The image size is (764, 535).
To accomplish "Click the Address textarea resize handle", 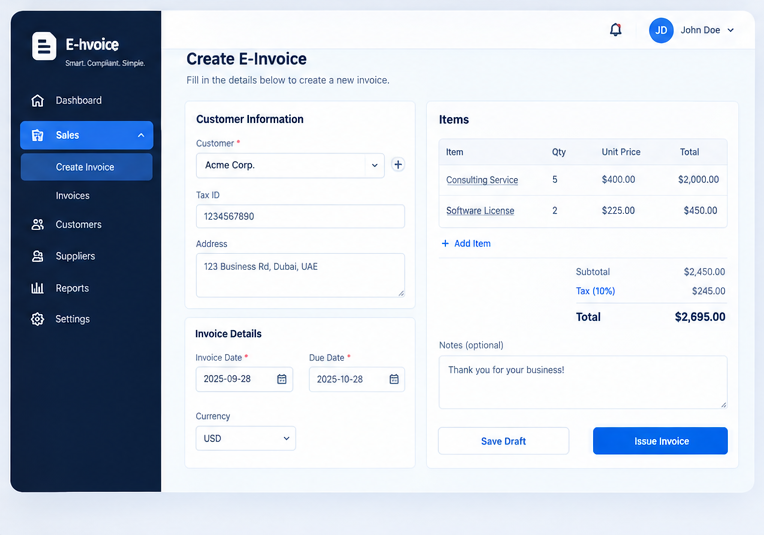I will 401,293.
